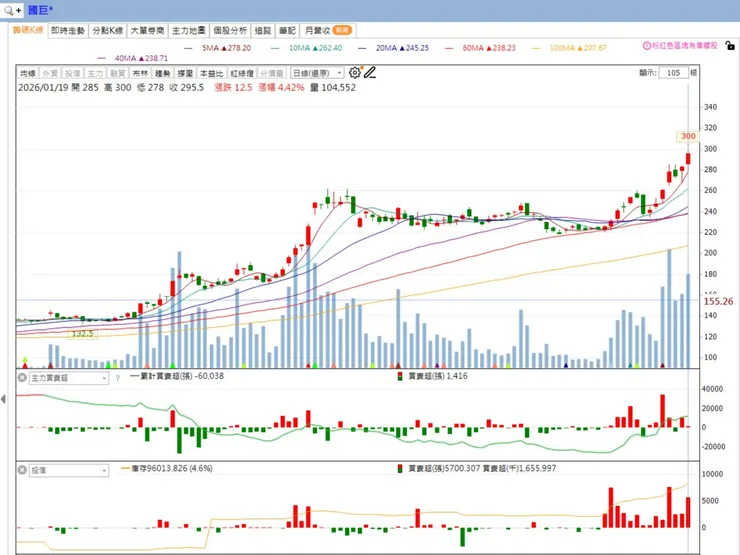Click the 155.26 price line label

(x=718, y=301)
